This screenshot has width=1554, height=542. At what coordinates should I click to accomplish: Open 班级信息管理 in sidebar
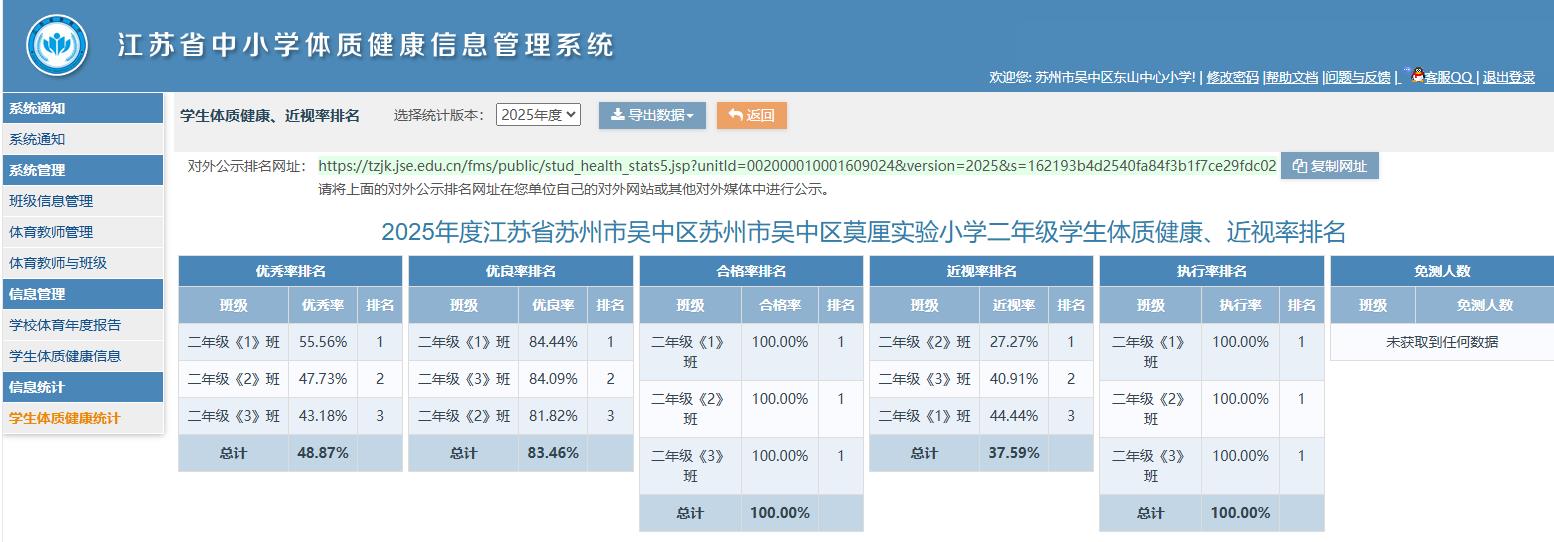[x=83, y=201]
